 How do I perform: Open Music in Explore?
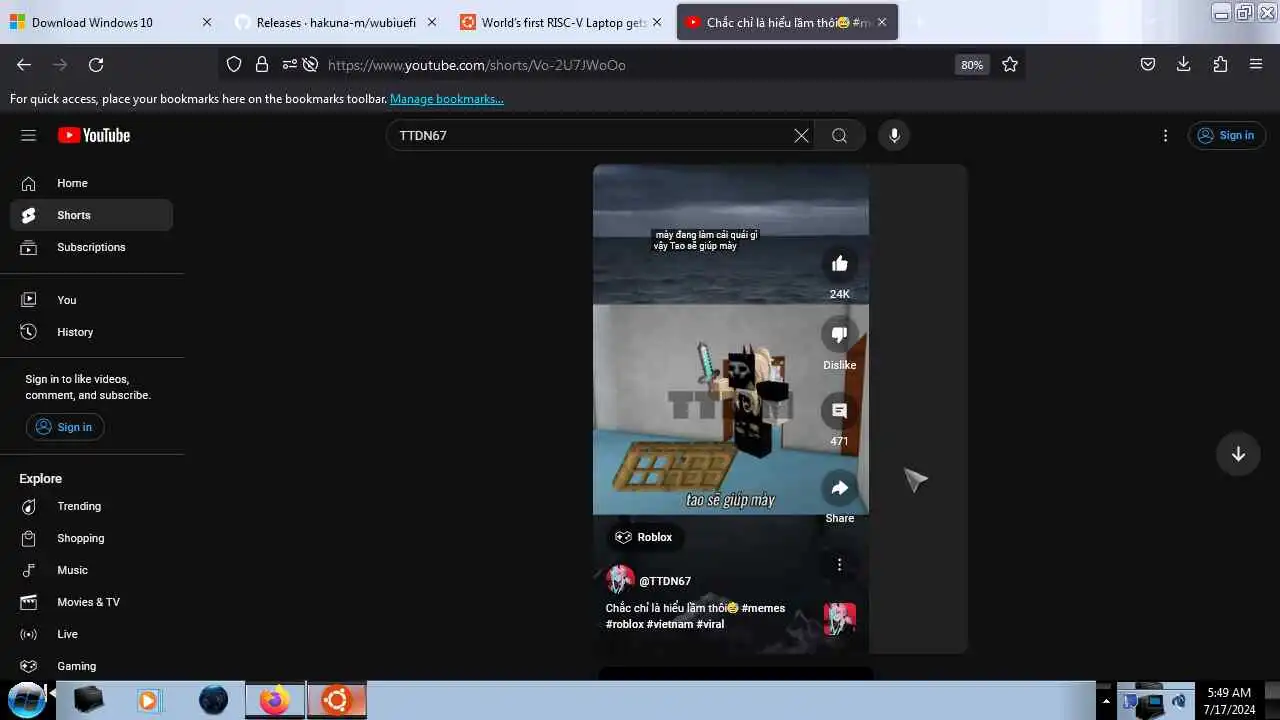pyautogui.click(x=91, y=570)
